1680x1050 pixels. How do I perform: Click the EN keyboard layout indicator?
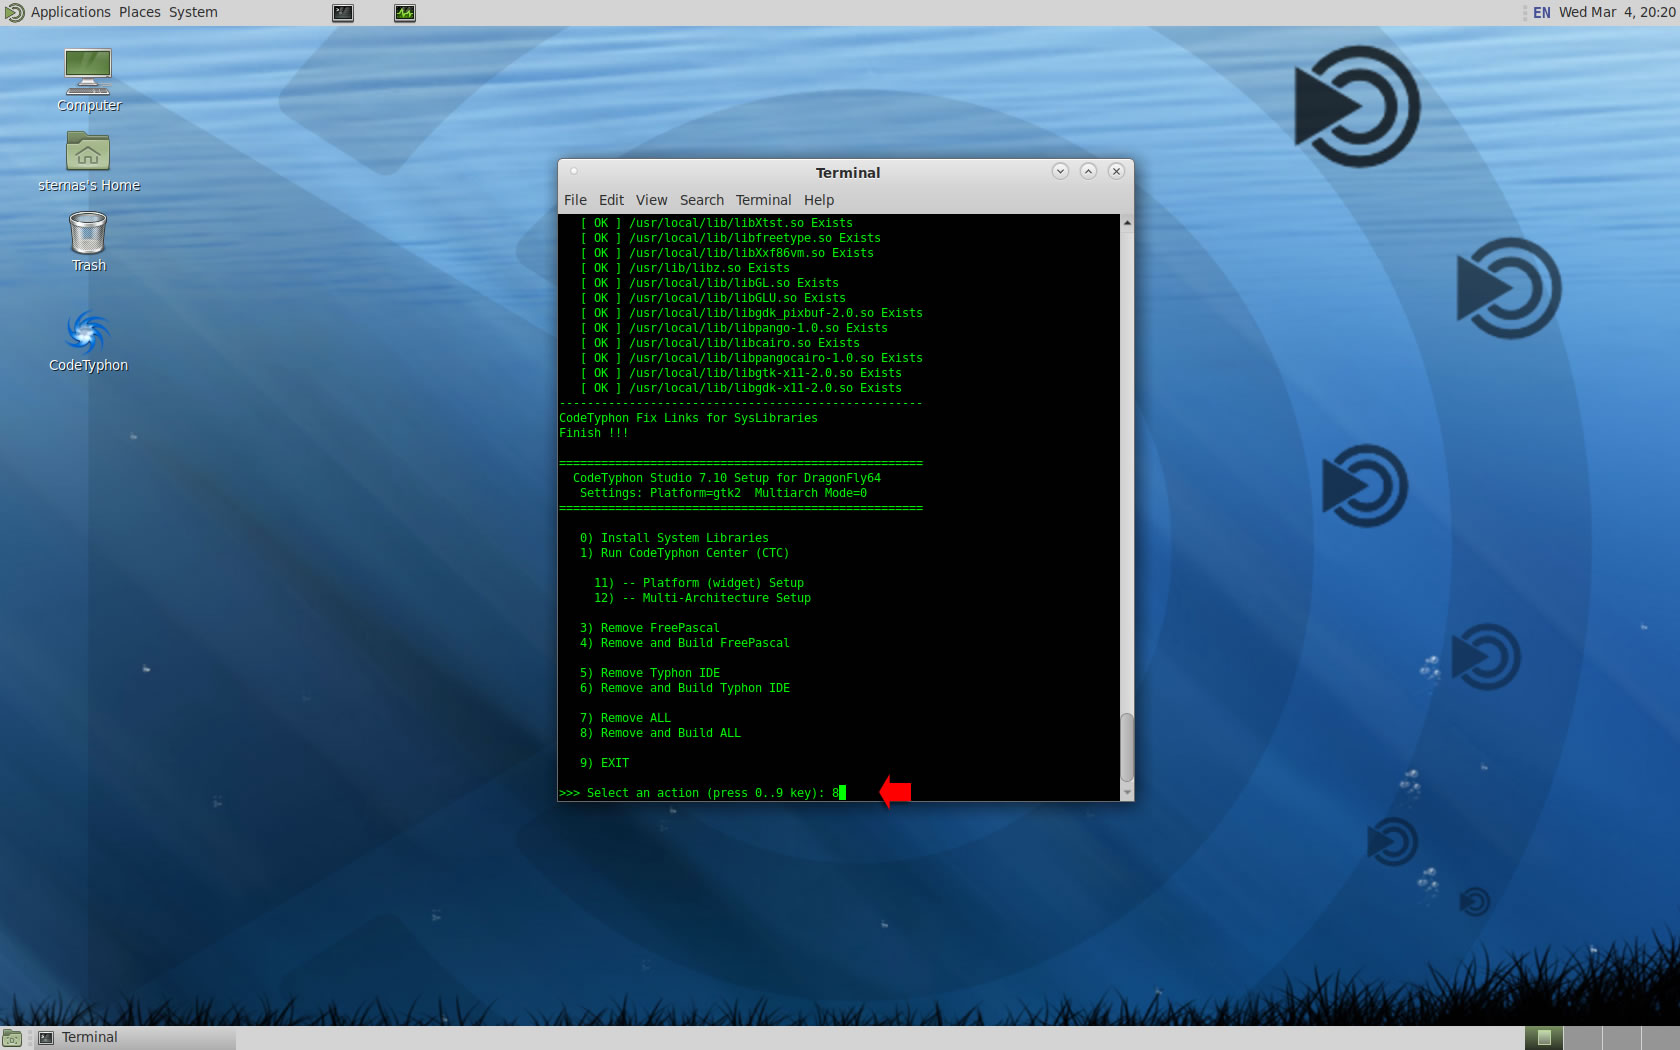pos(1541,13)
